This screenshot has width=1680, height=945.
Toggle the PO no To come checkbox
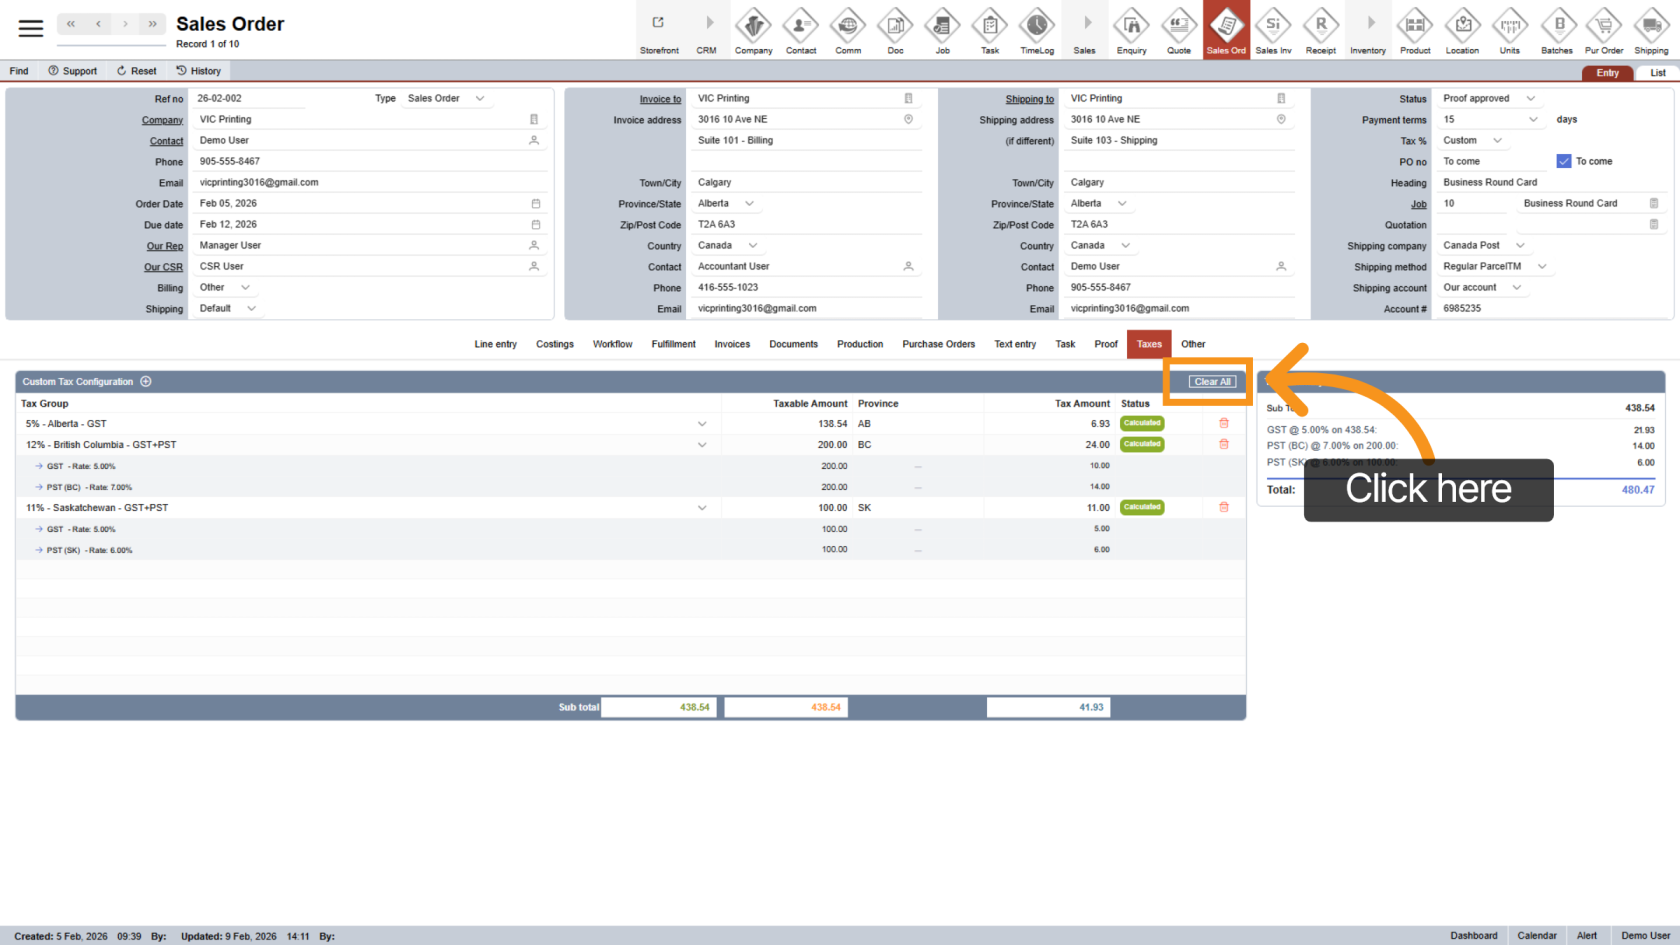pyautogui.click(x=1563, y=161)
